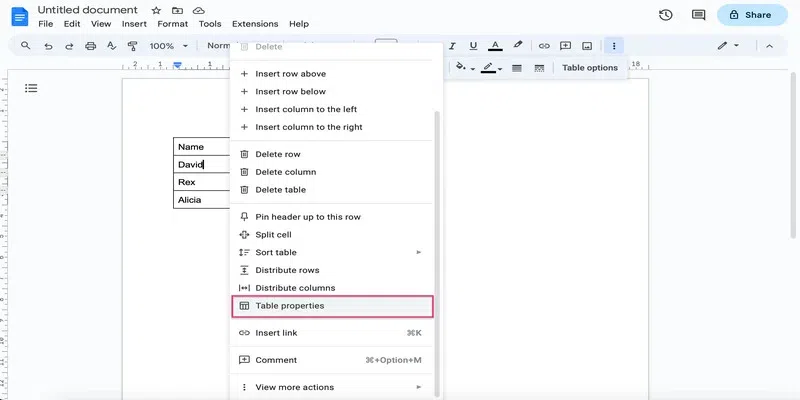Click the Undo arrow
The image size is (800, 400).
tap(48, 46)
